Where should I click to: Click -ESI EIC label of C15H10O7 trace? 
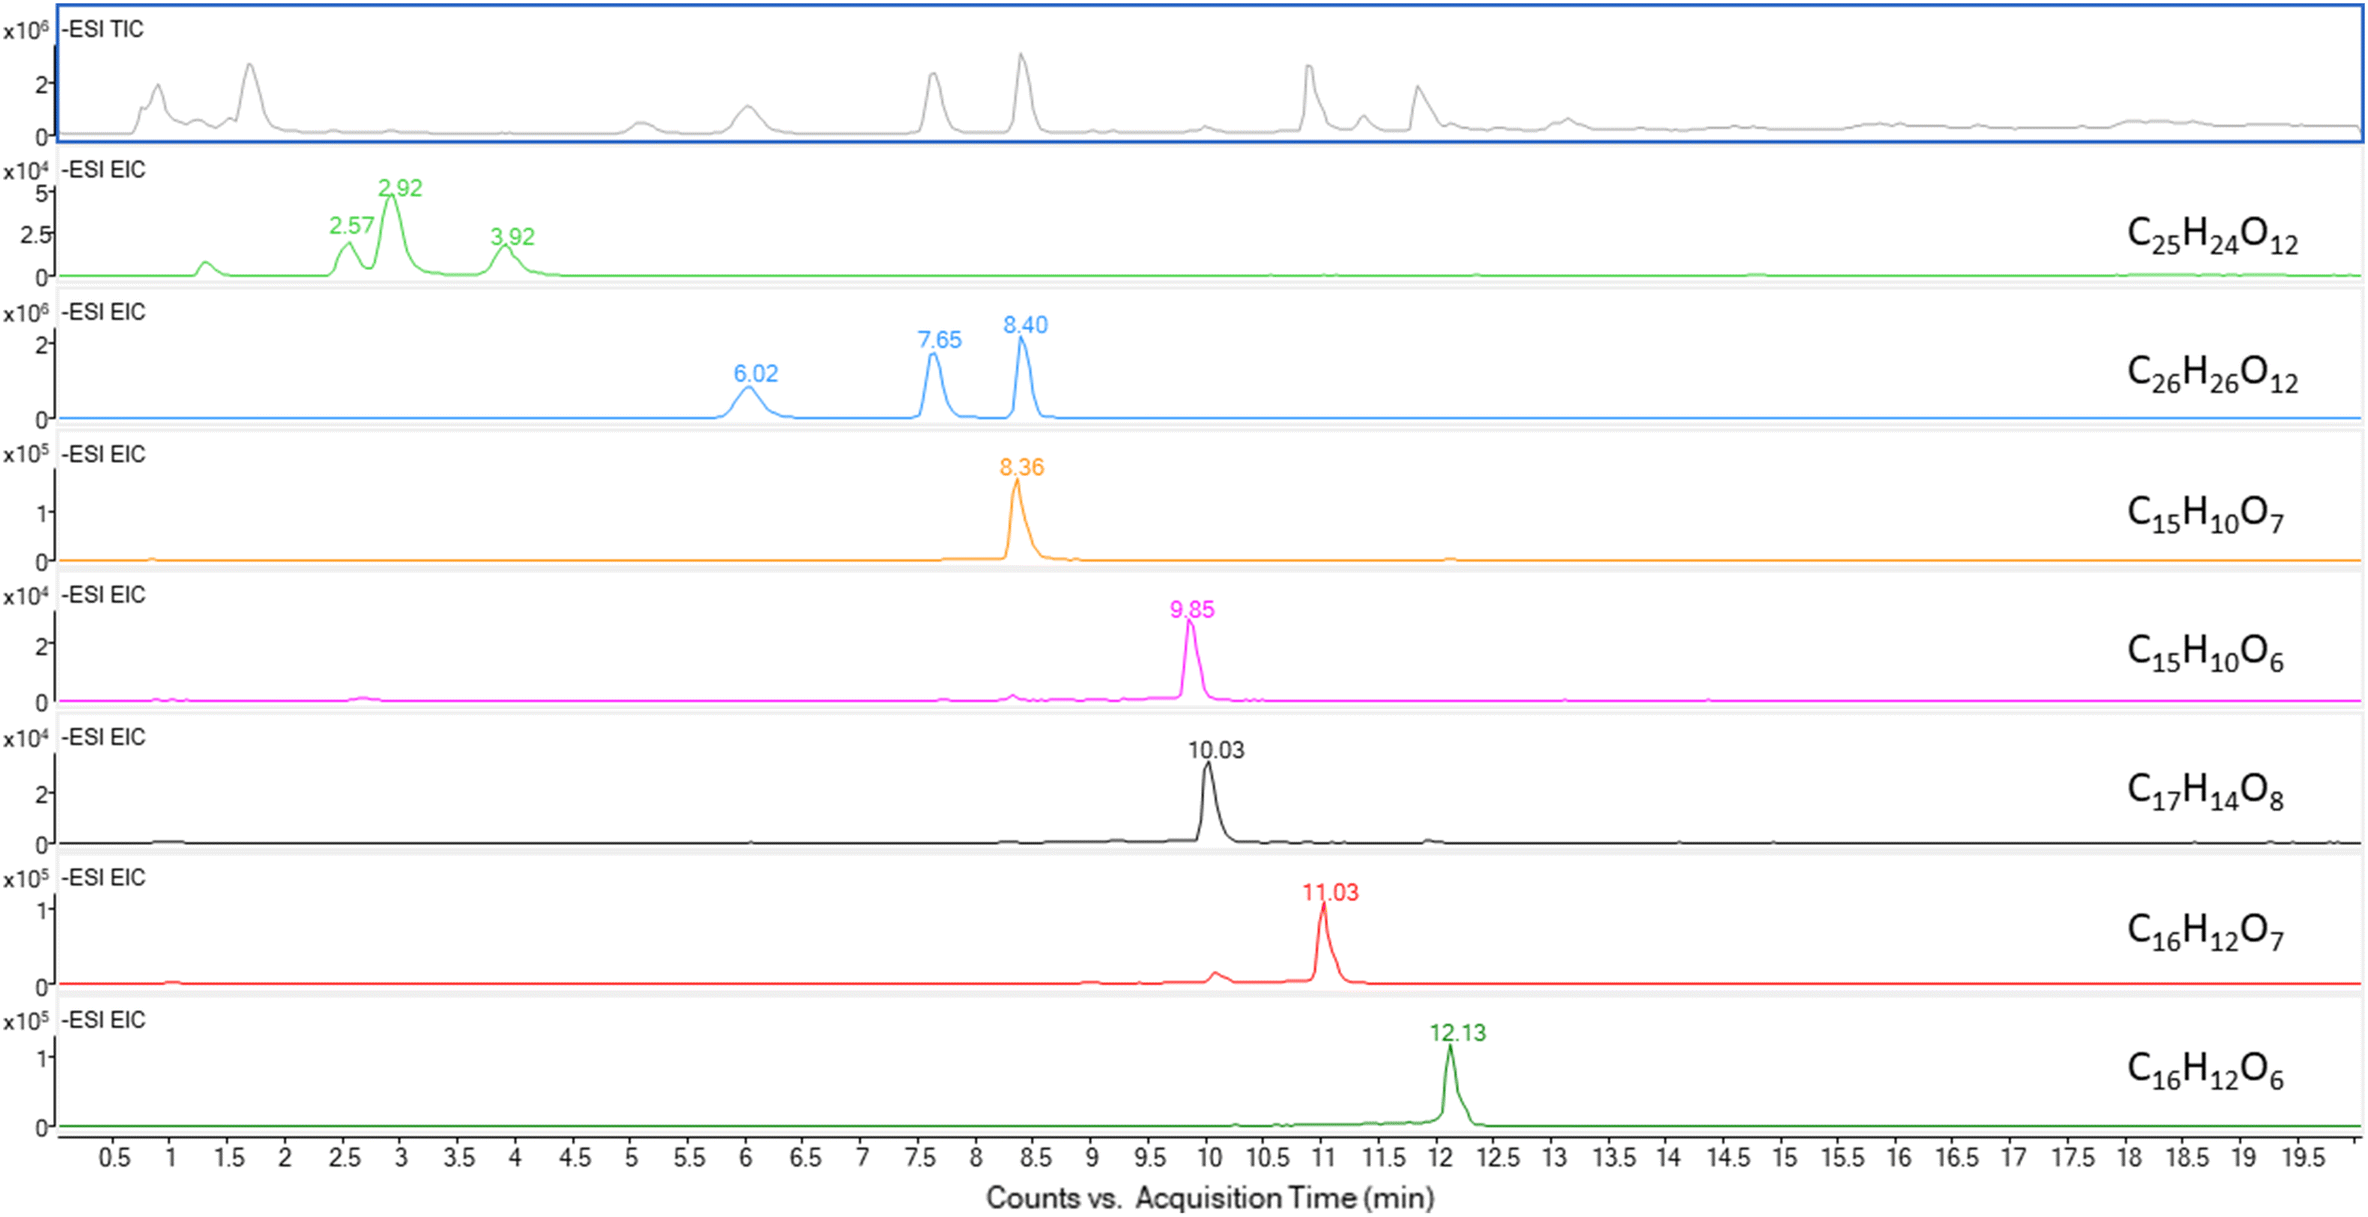104,454
